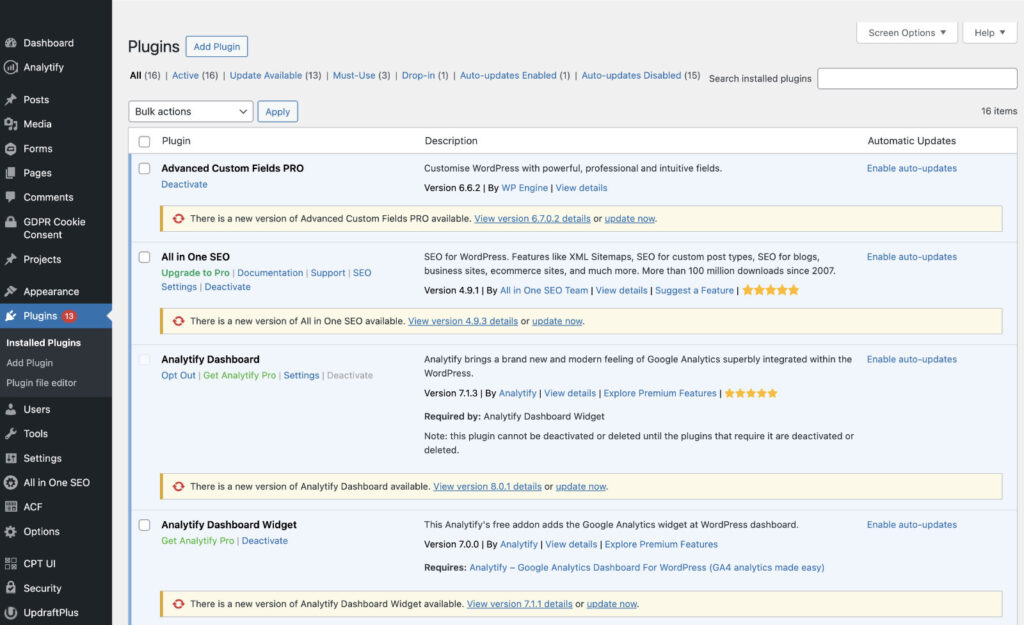Click the CPT UI icon in sidebar
Screen dimensions: 1024x625
10,564
